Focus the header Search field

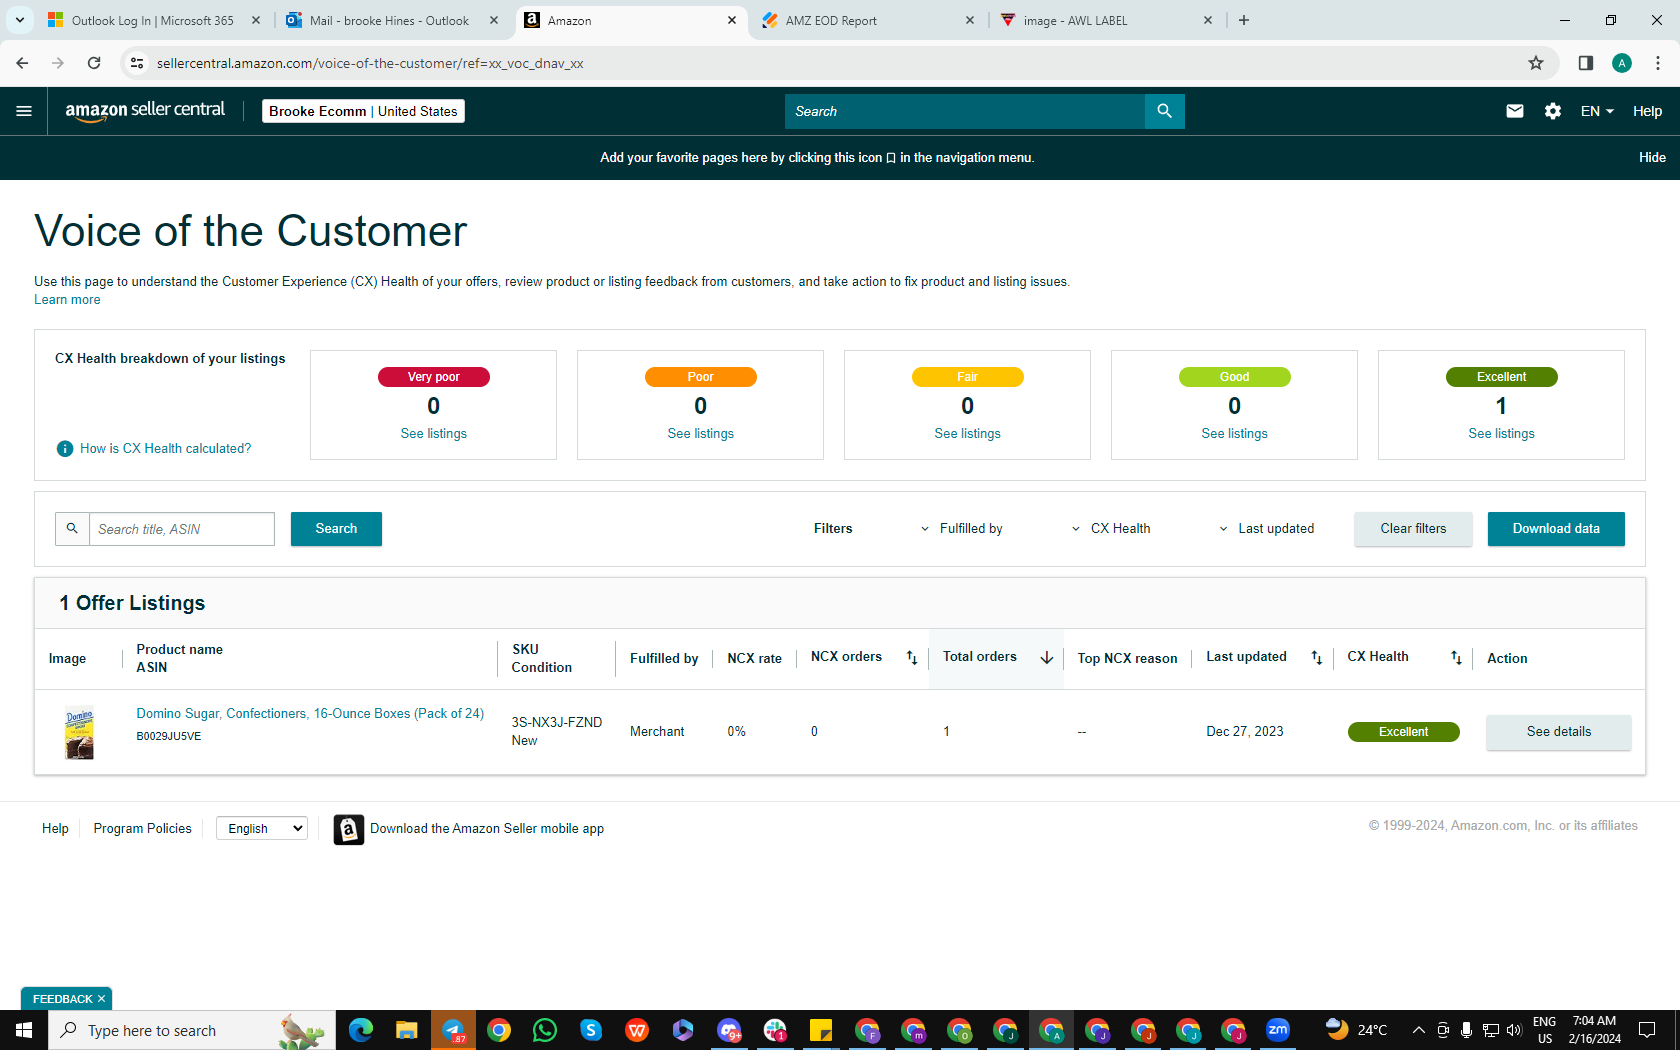965,111
